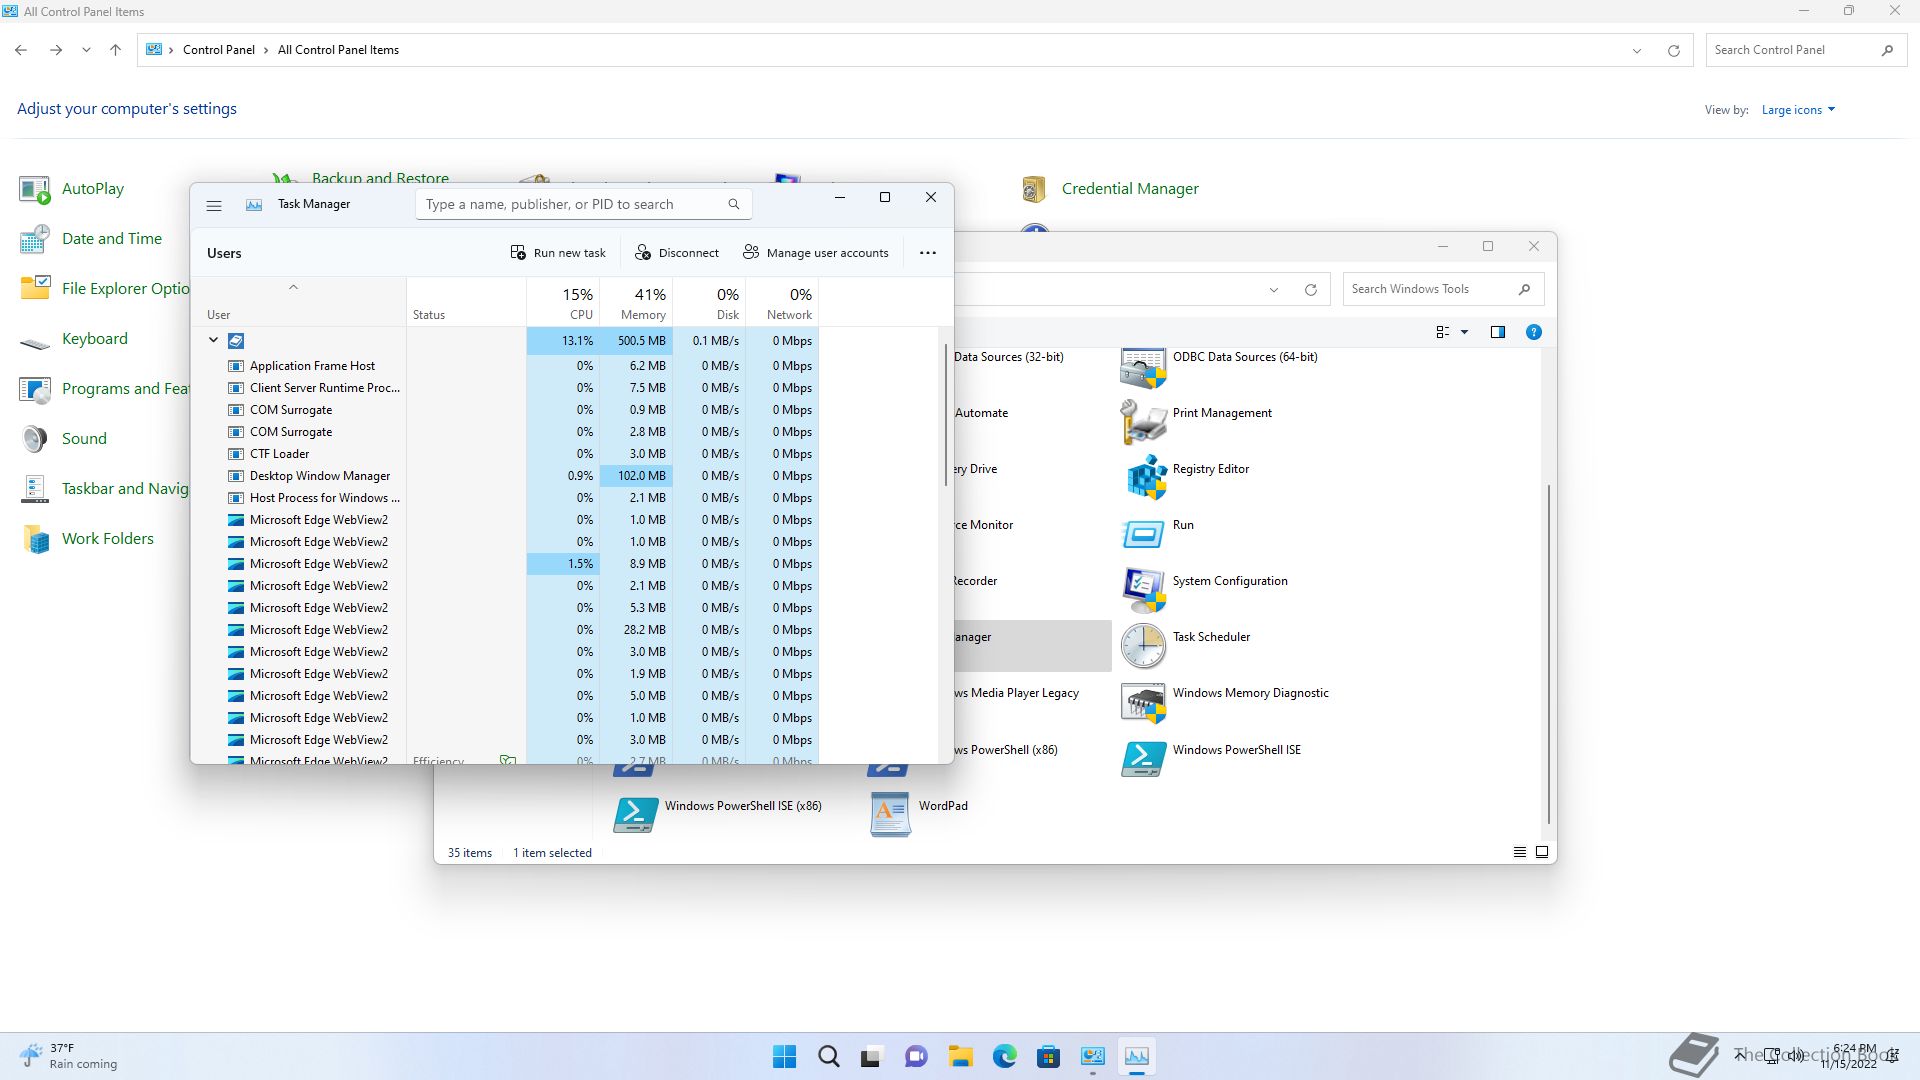Collapse the user row in Task Manager
Screen dimensions: 1920x1080
coord(213,340)
